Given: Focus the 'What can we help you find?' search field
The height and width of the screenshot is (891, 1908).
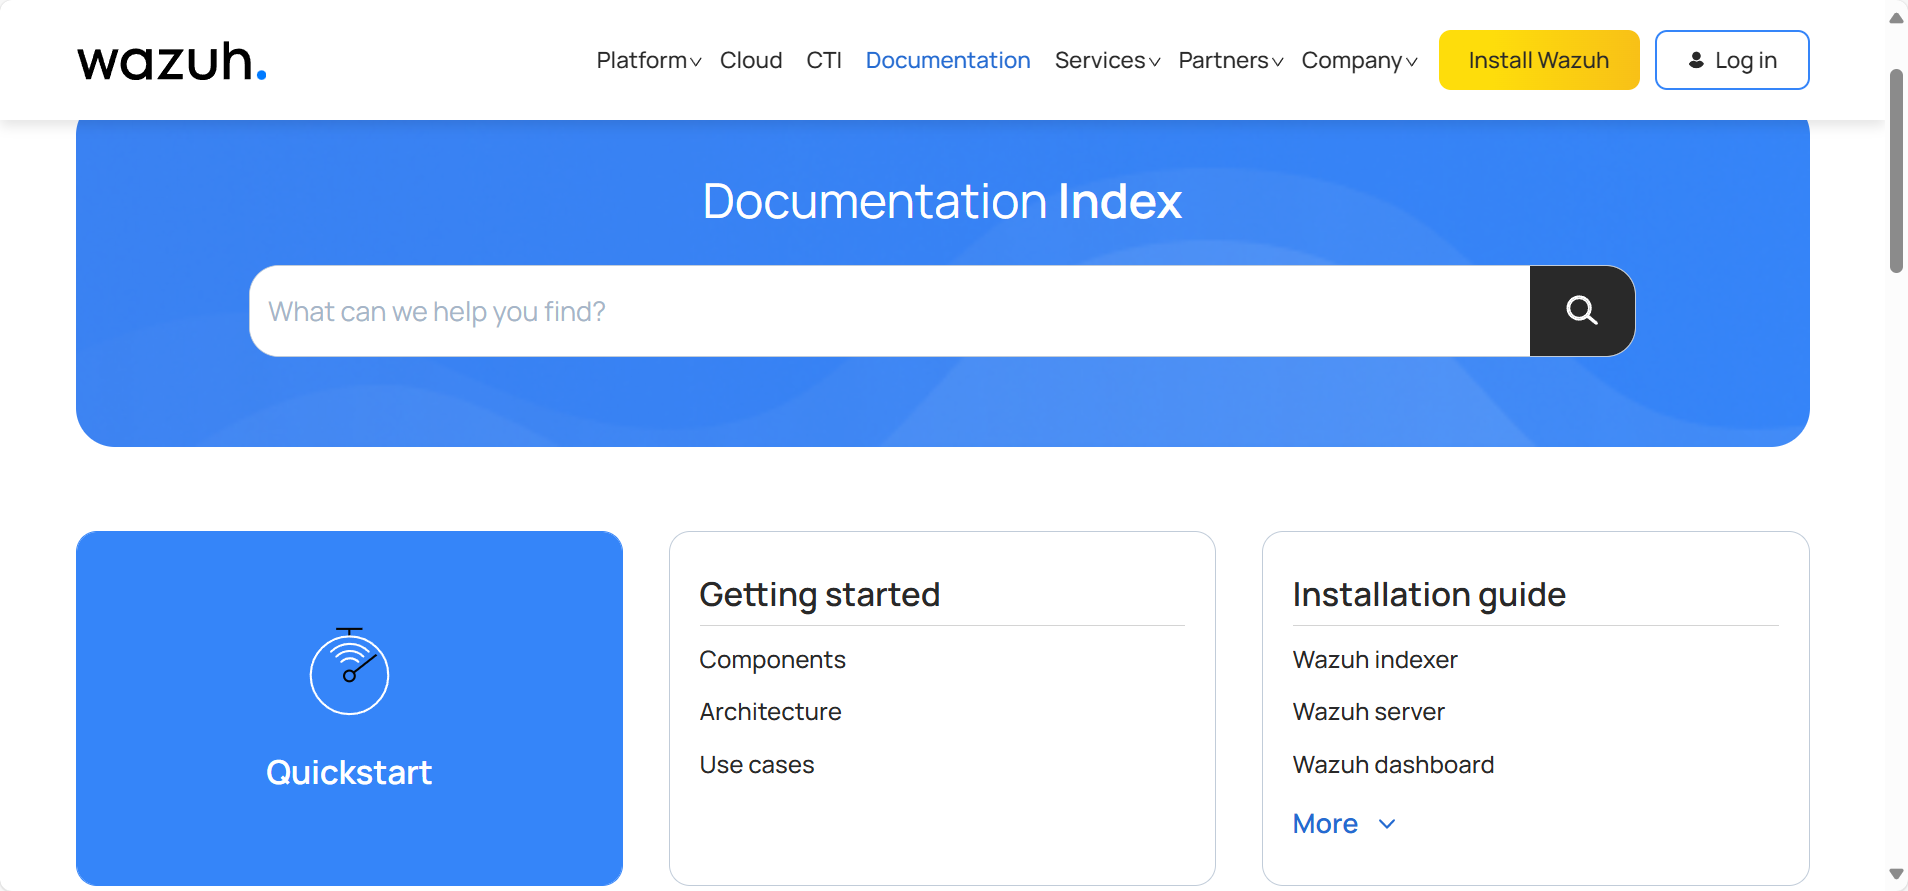Looking at the screenshot, I should pyautogui.click(x=890, y=311).
